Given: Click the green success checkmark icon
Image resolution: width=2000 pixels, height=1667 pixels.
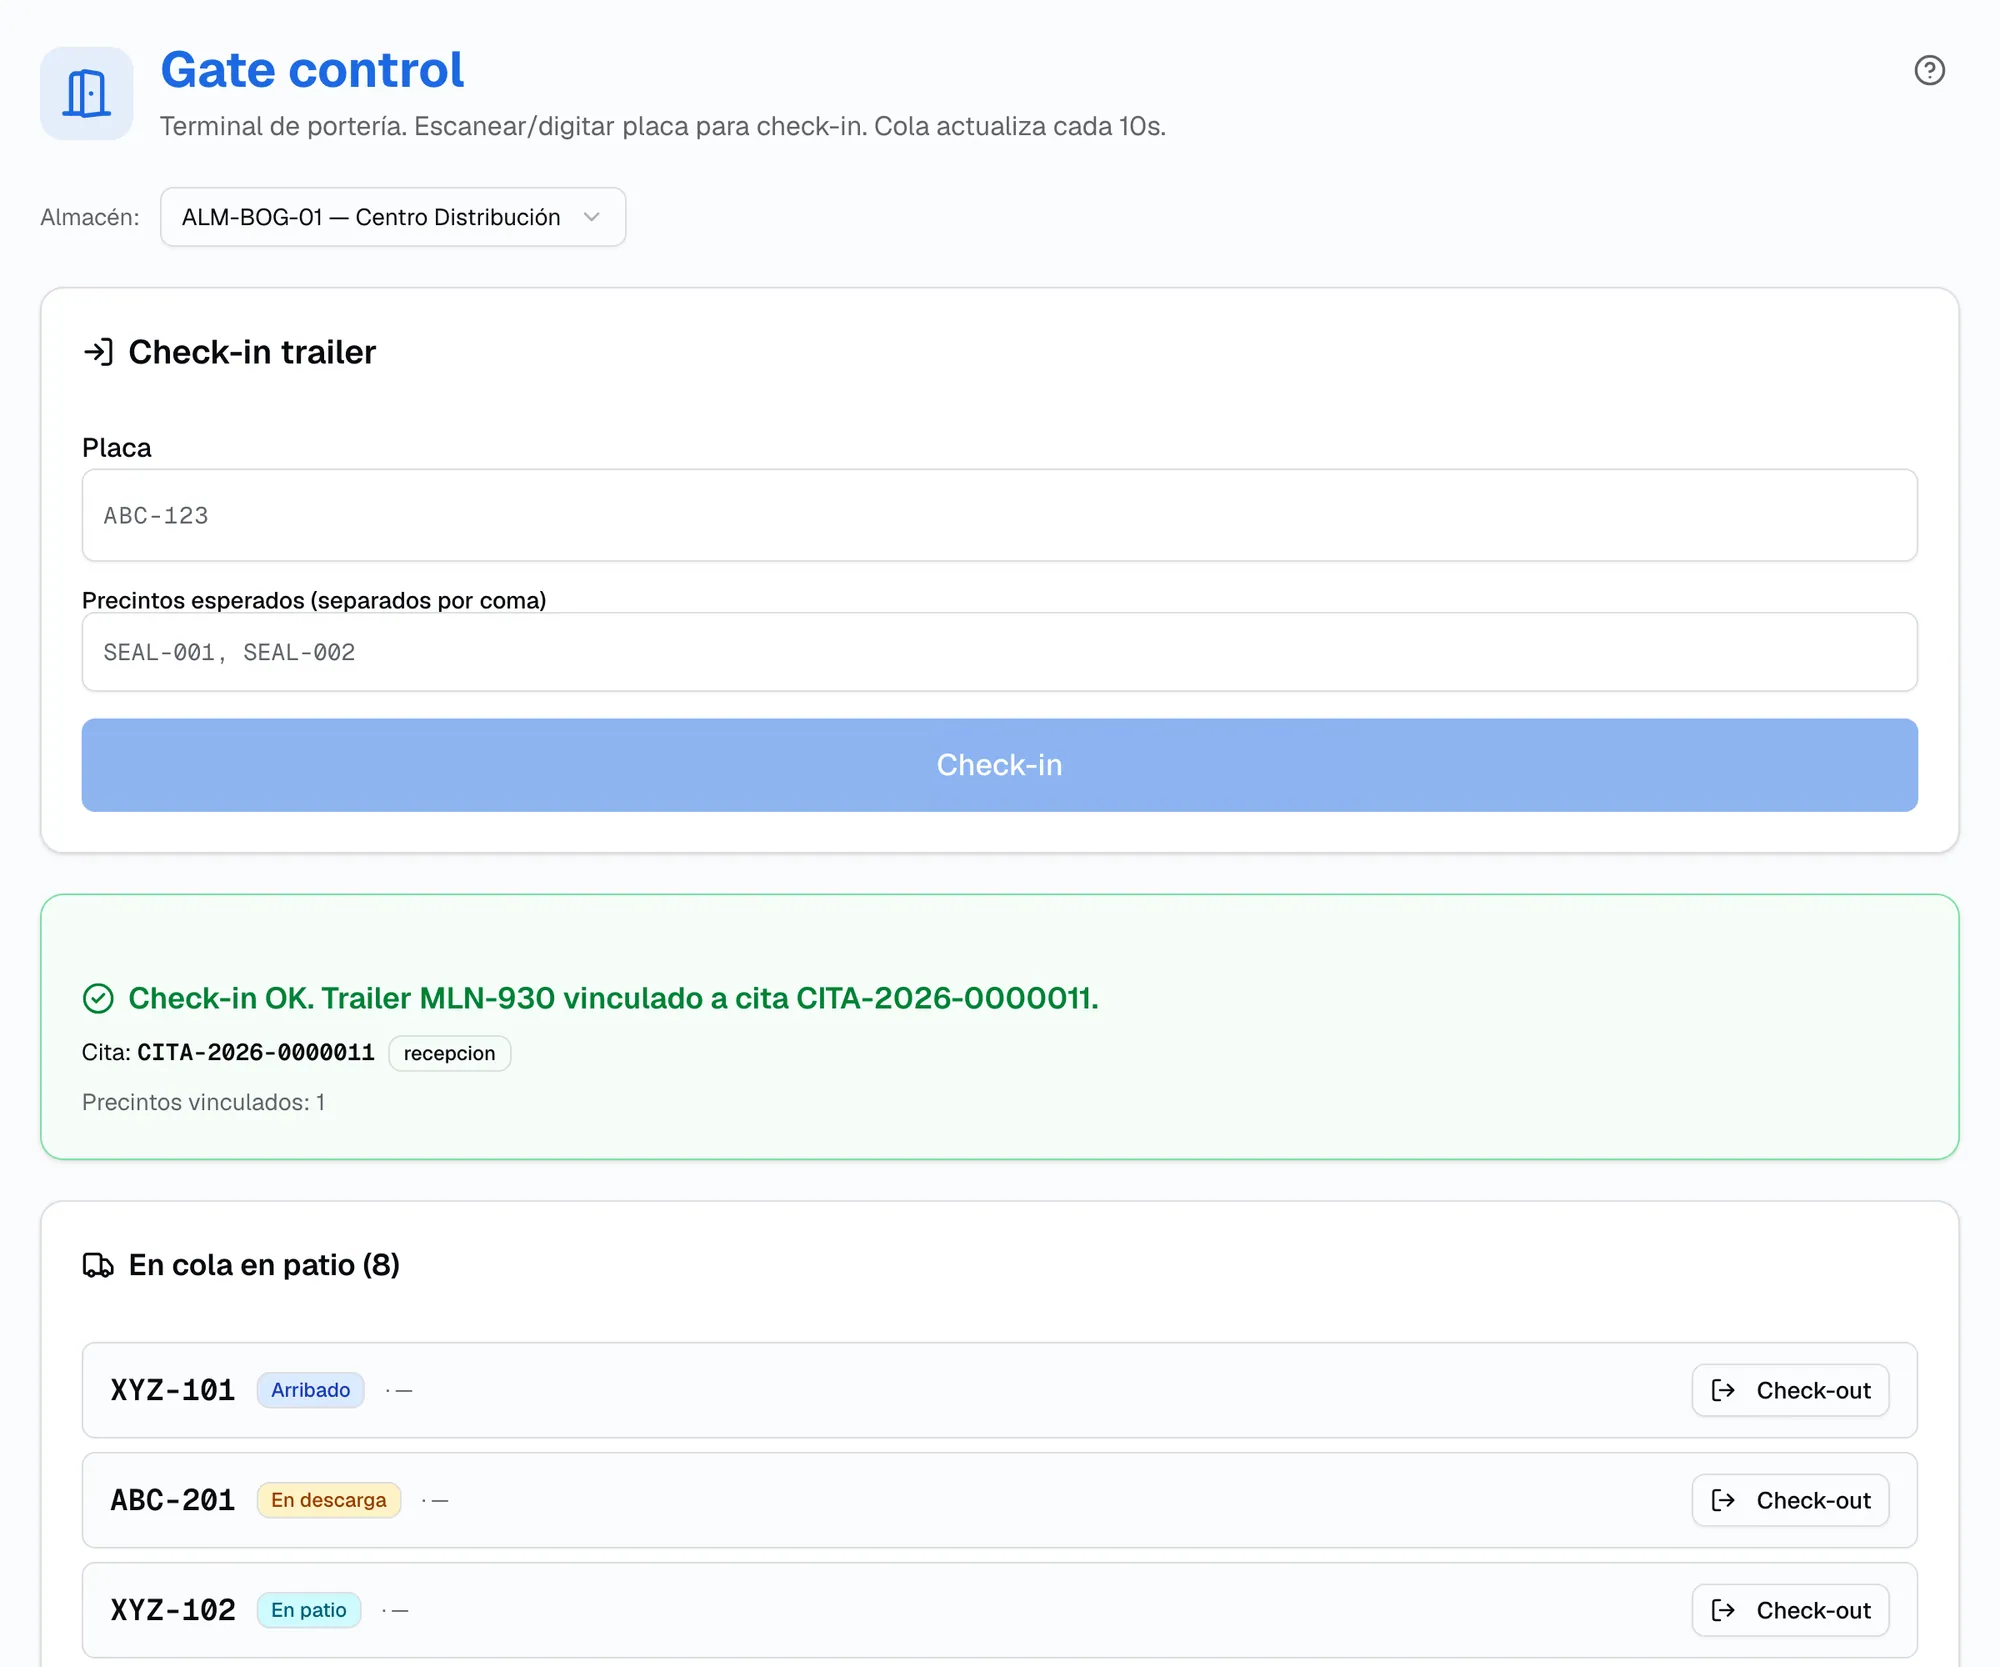Looking at the screenshot, I should coord(98,998).
